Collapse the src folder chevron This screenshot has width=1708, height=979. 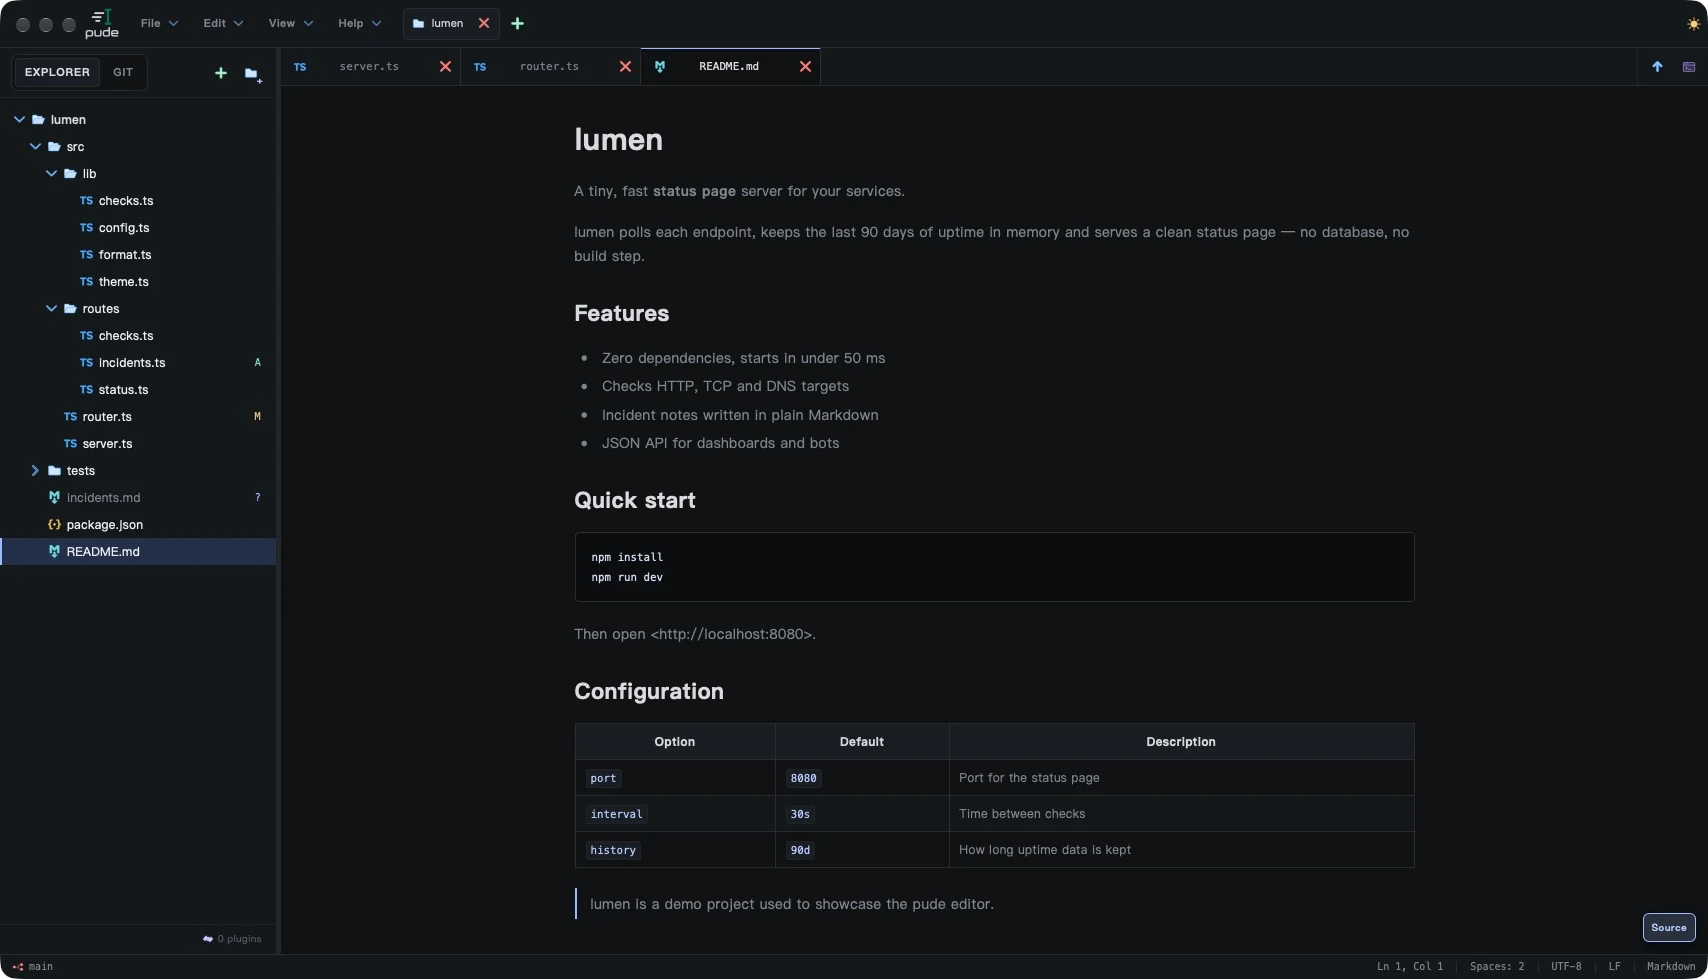(35, 147)
